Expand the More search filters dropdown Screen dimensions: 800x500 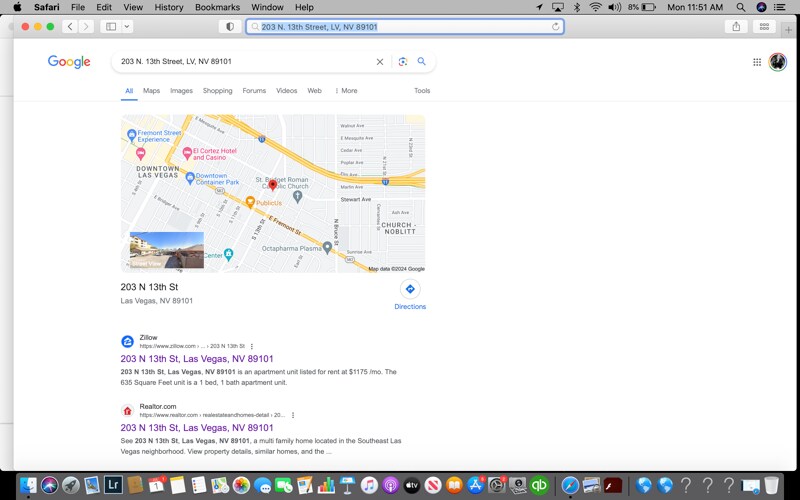(x=346, y=91)
